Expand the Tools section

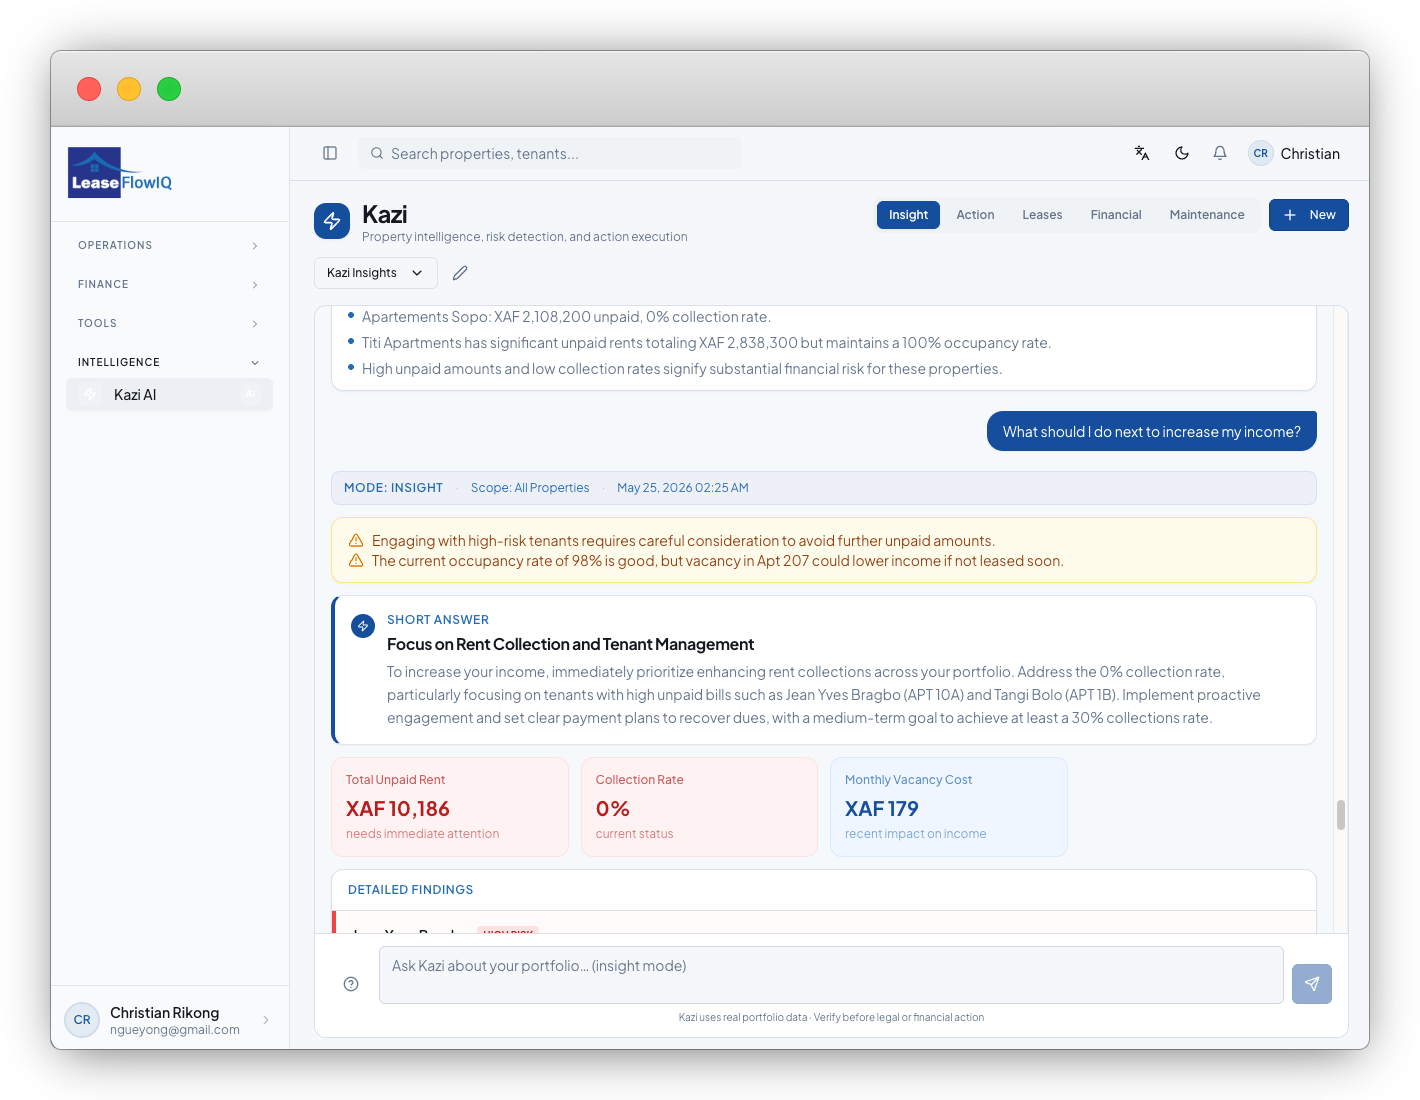coord(169,323)
